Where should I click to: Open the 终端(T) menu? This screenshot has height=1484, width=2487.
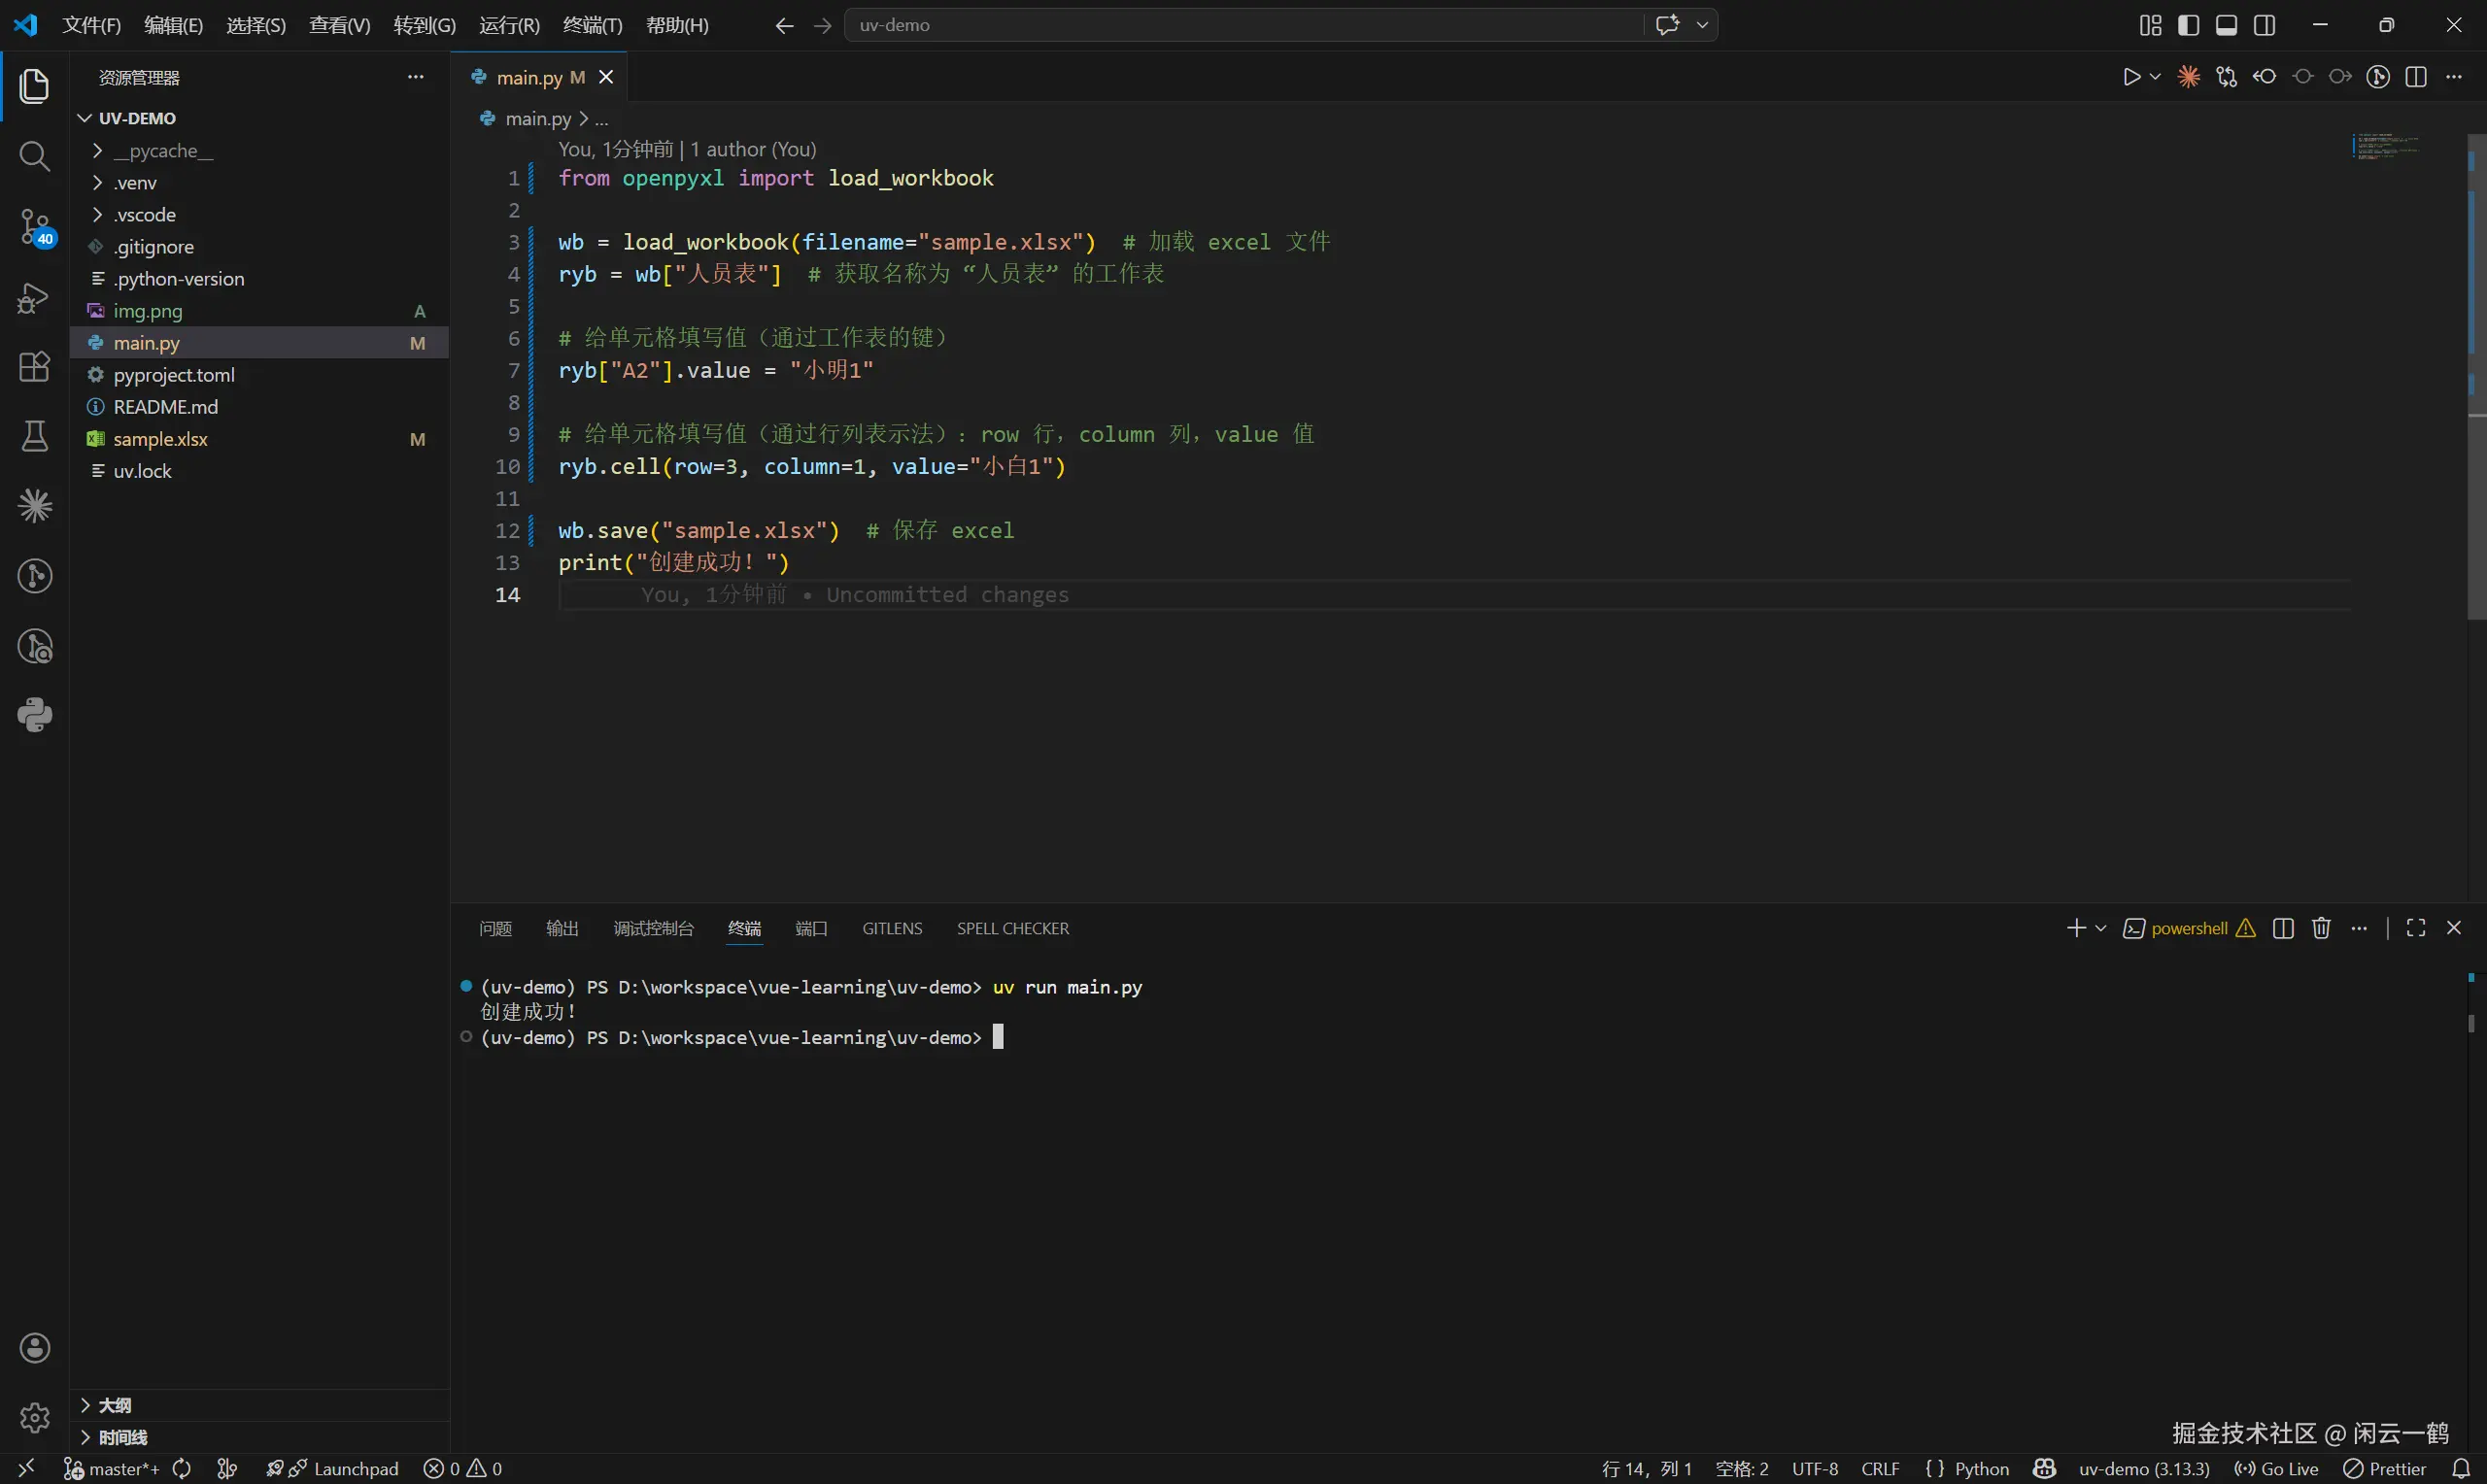tap(592, 25)
